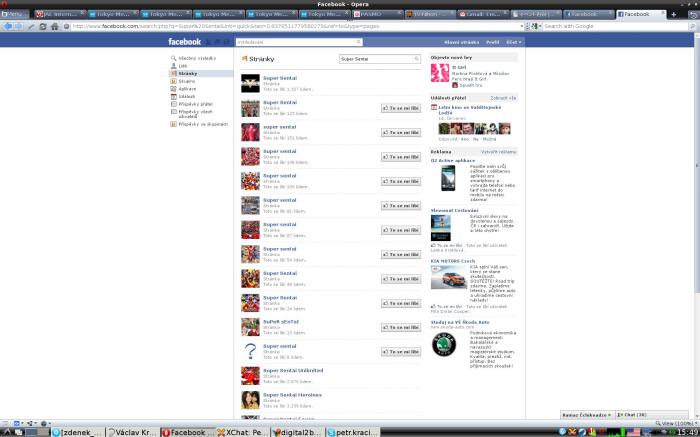Switch to the Gmail browser tab

483,14
